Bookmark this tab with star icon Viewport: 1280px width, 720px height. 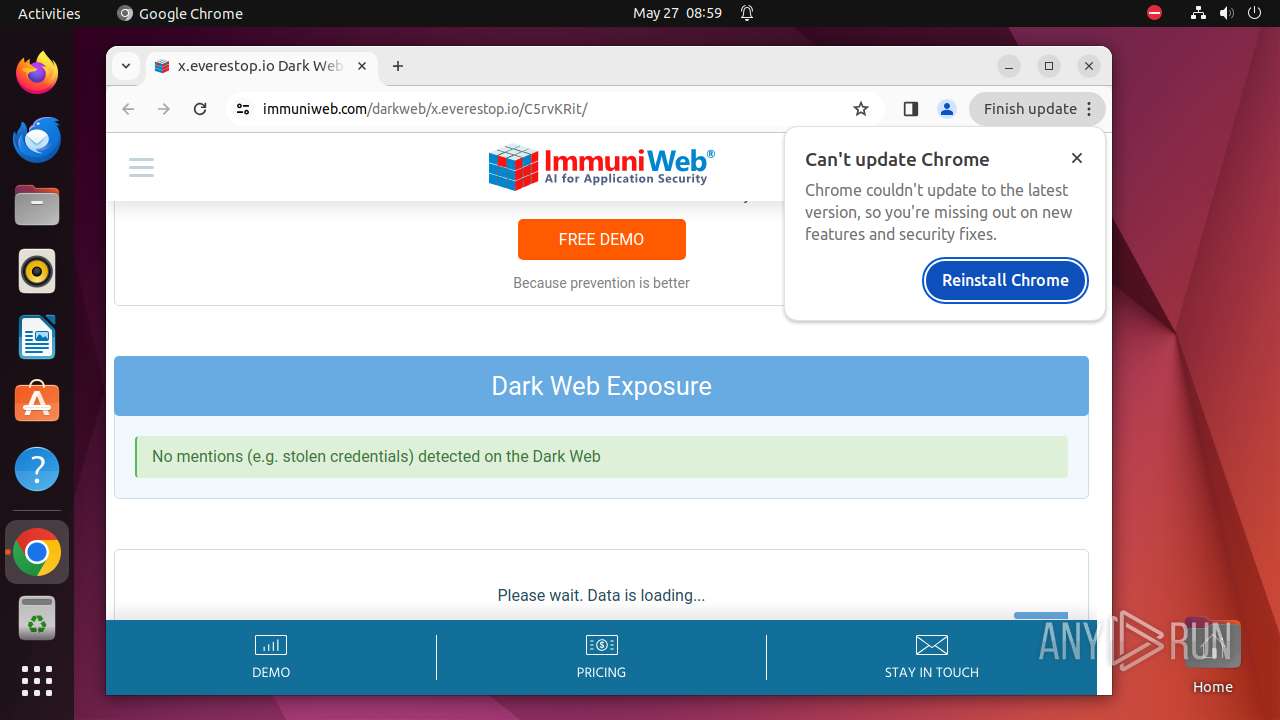[861, 109]
